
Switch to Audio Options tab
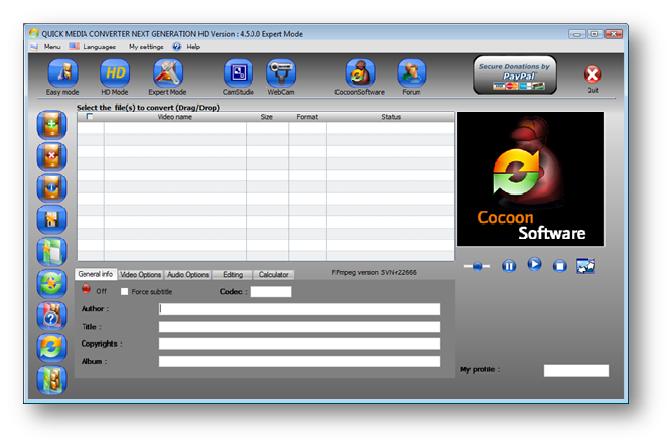point(188,275)
